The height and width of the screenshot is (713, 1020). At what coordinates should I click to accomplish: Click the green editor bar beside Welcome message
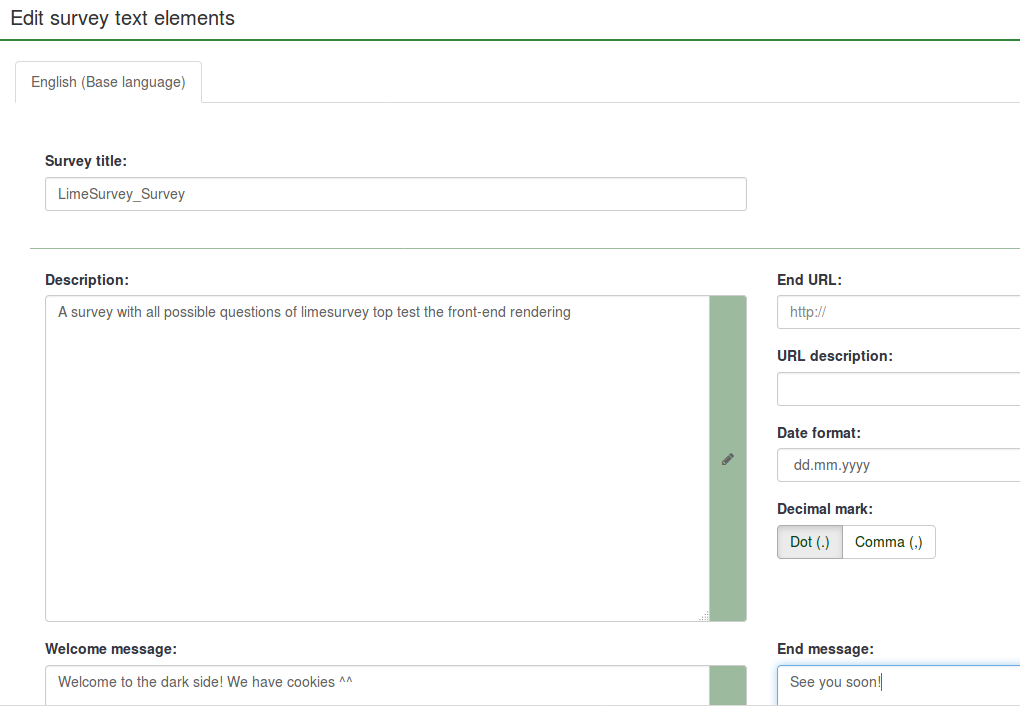click(x=728, y=685)
